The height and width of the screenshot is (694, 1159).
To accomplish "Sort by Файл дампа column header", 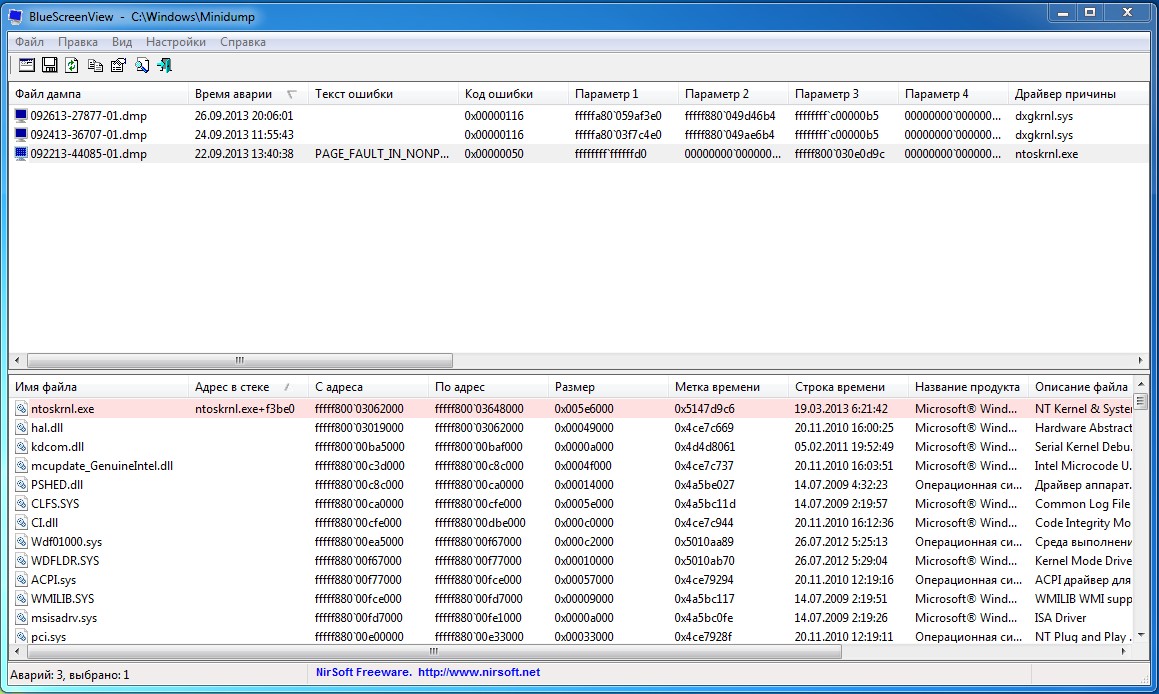I will [x=99, y=94].
